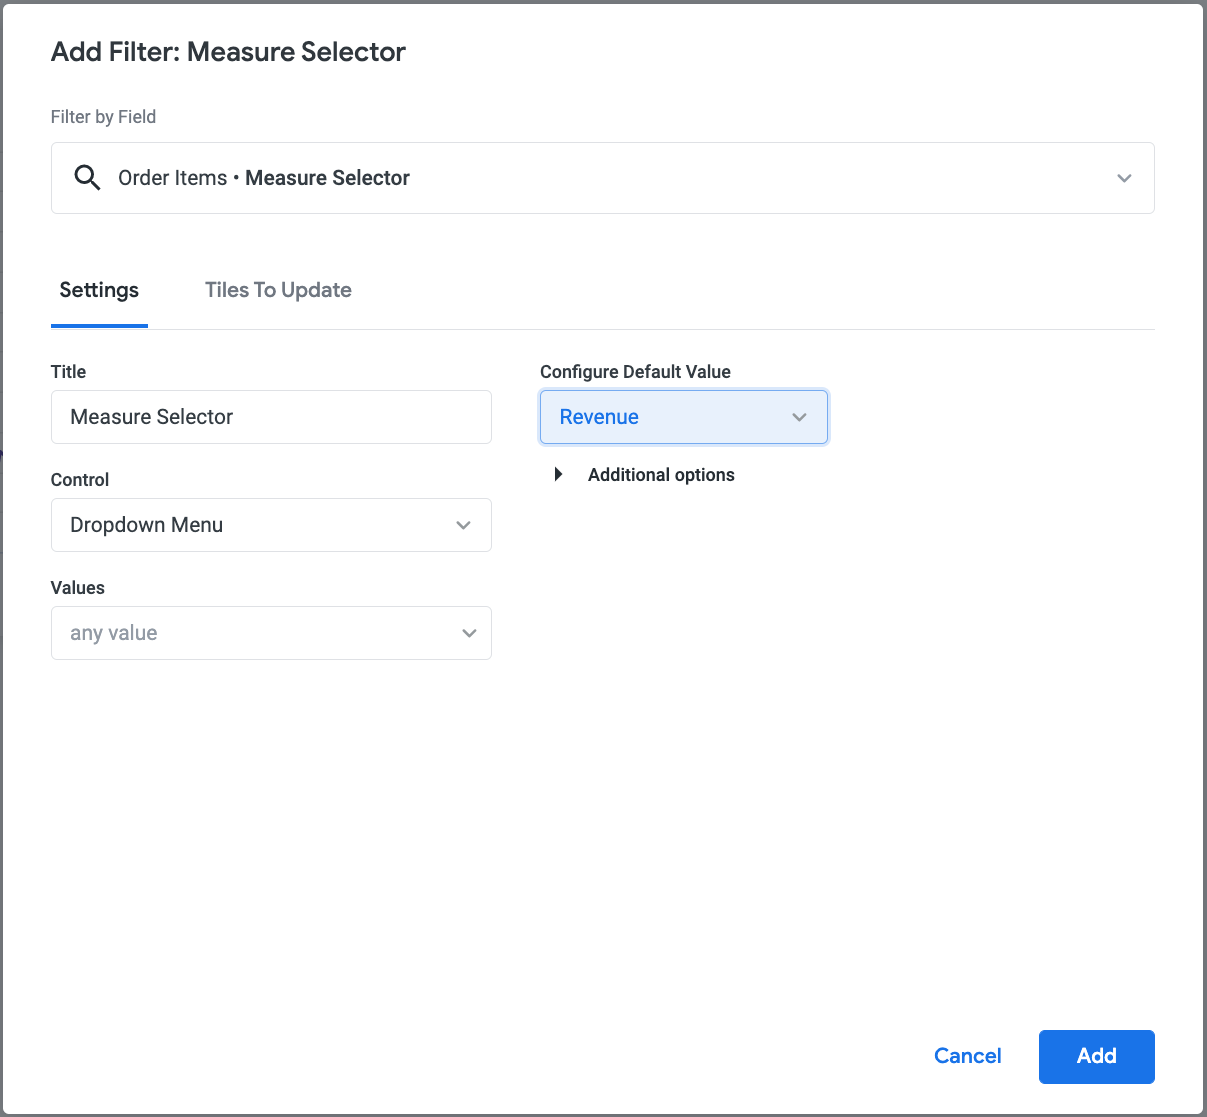The height and width of the screenshot is (1117, 1207).
Task: Click the chevron on the Control dropdown
Action: (463, 525)
